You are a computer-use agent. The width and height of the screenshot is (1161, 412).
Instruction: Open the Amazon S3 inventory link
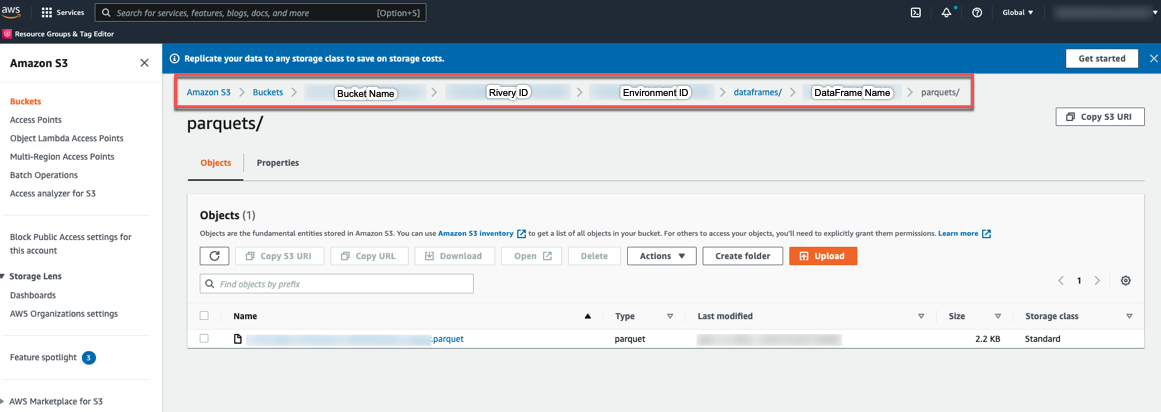475,233
